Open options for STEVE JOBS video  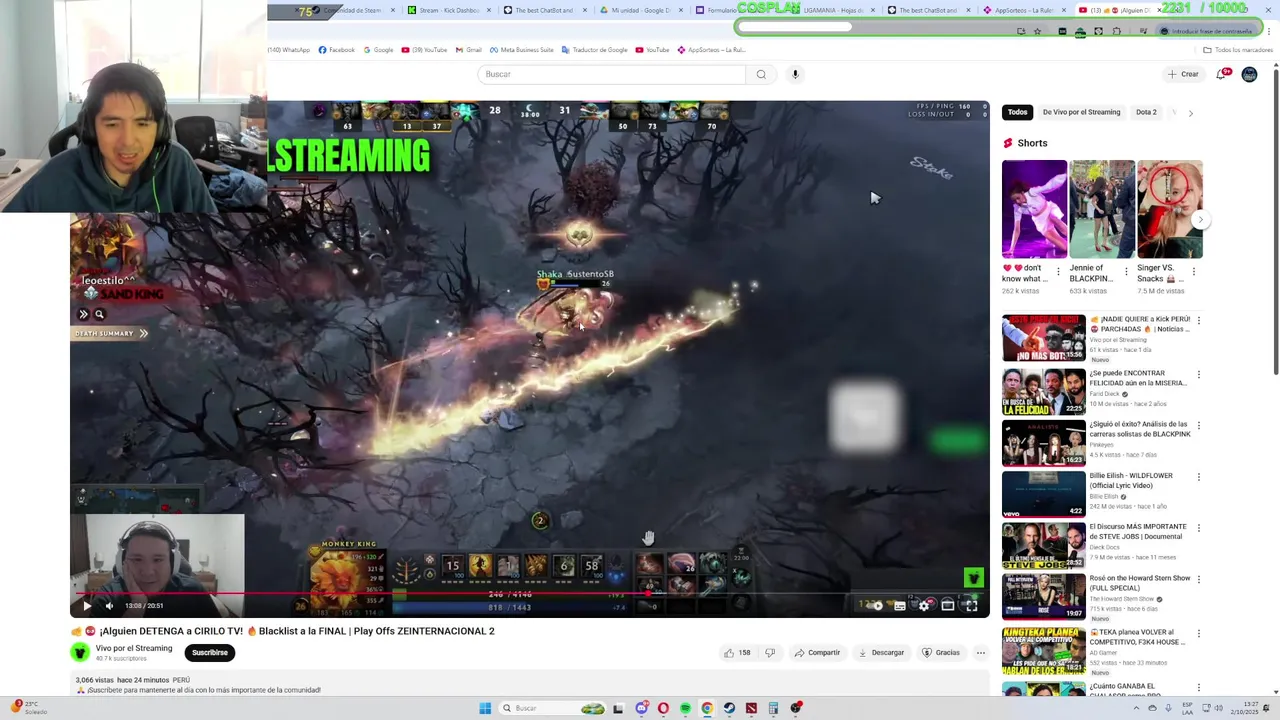click(x=1199, y=528)
